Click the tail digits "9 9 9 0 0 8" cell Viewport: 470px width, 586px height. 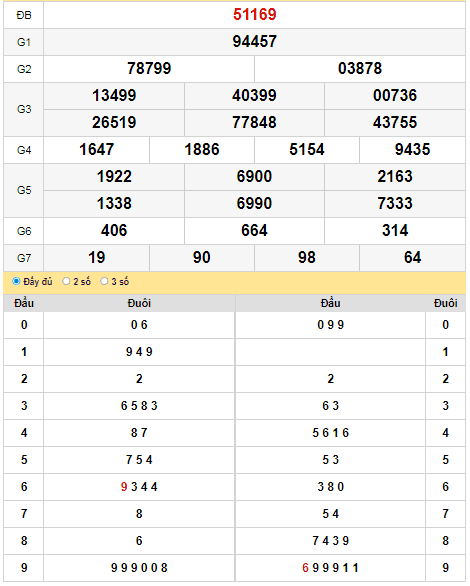pyautogui.click(x=139, y=568)
